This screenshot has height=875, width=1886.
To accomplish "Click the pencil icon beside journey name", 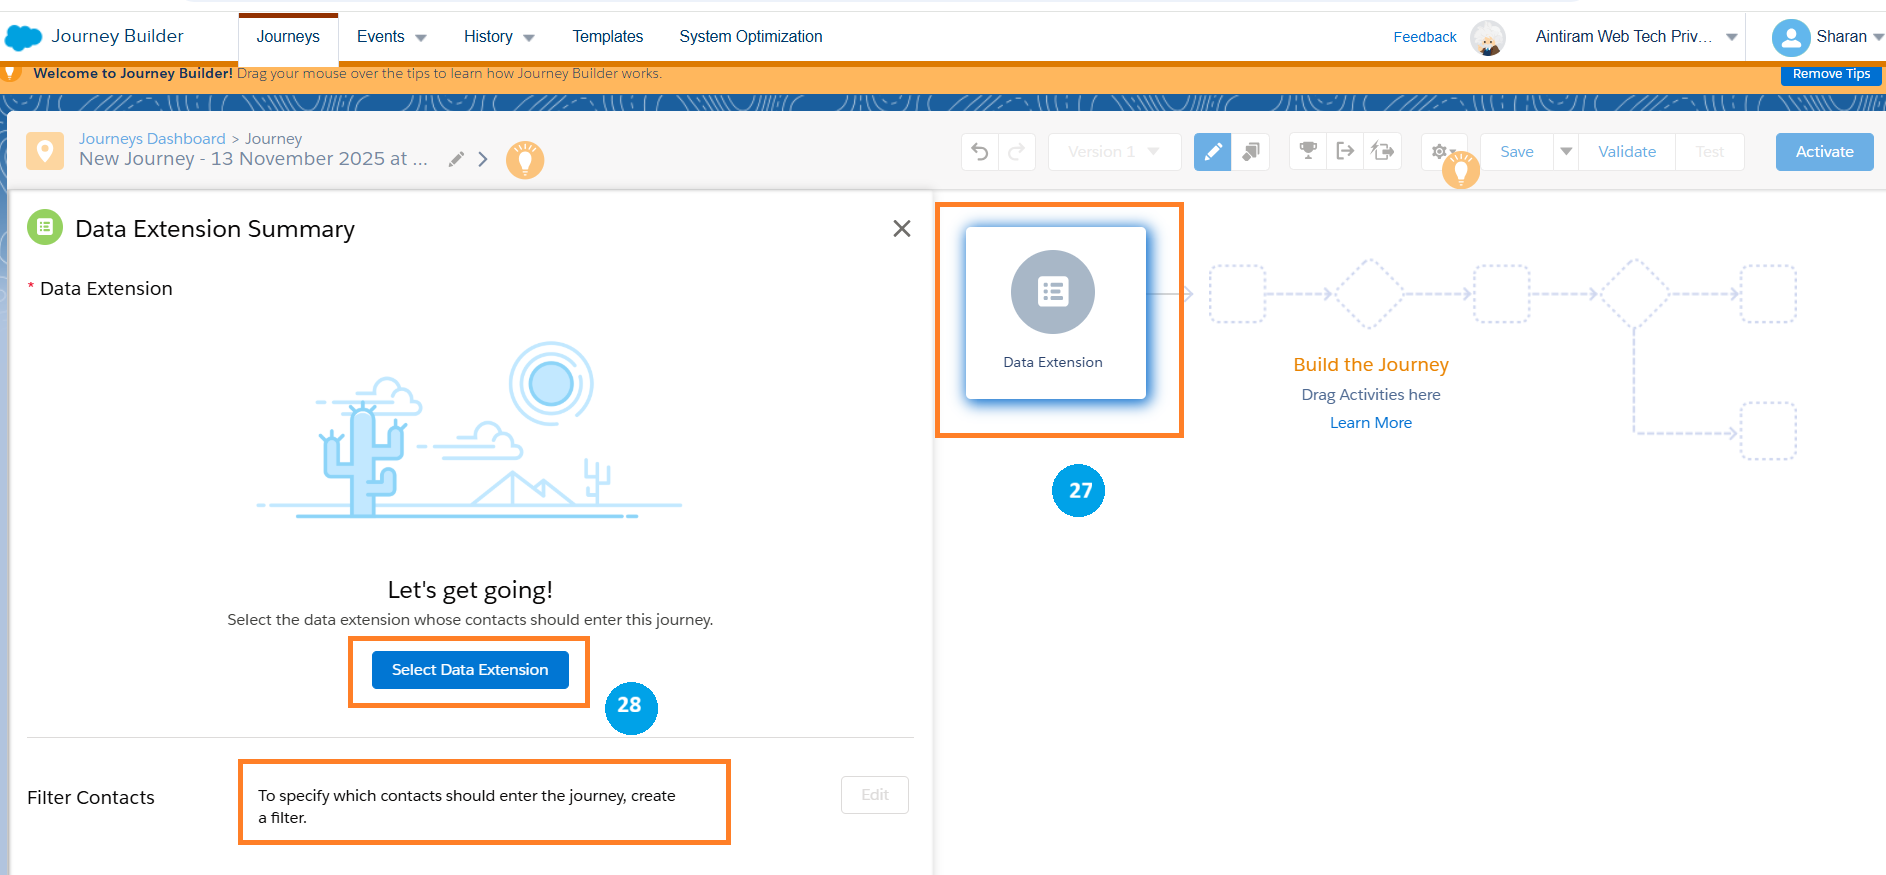I will click(x=456, y=159).
